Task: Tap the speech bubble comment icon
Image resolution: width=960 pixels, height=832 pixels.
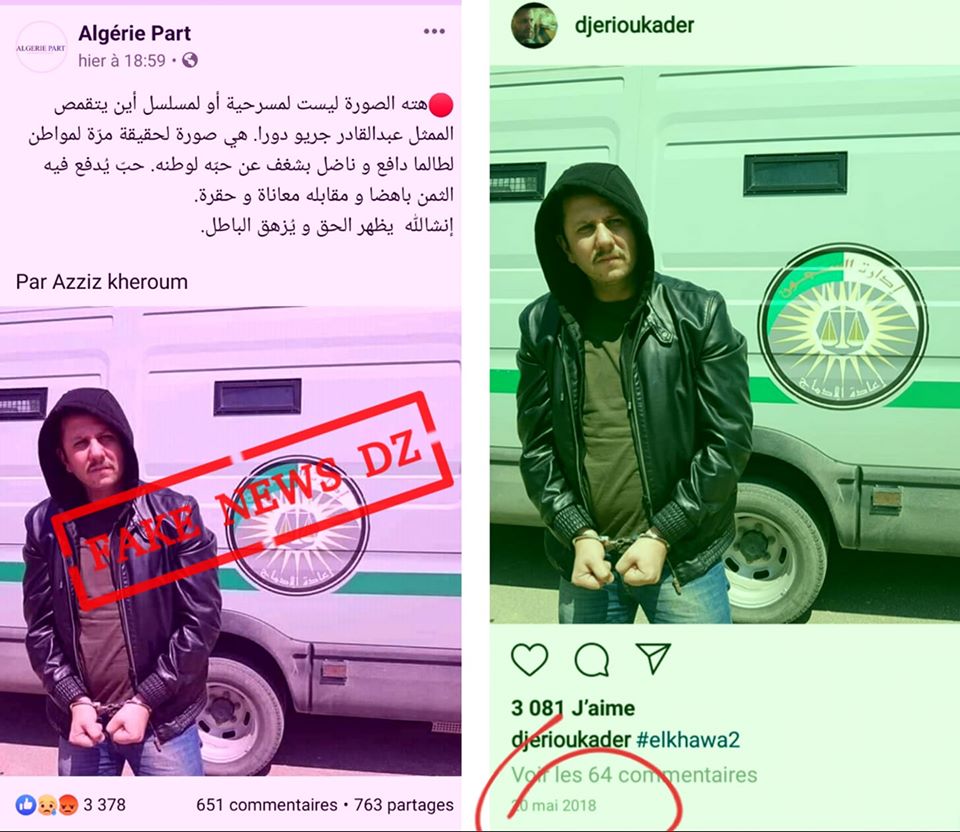Action: [592, 659]
